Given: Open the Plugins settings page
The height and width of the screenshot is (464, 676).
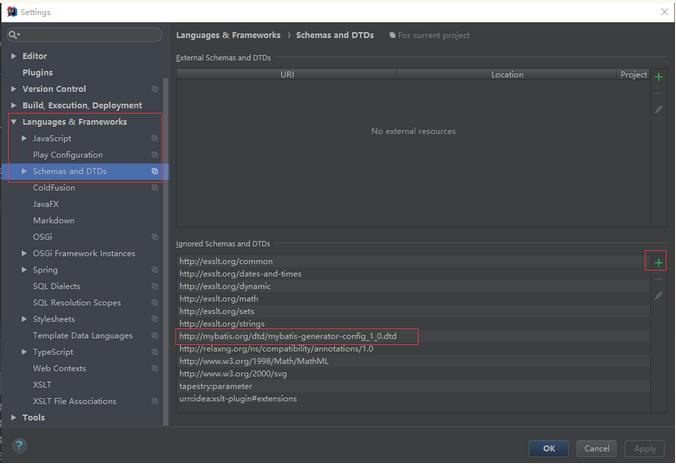Looking at the screenshot, I should pos(38,73).
